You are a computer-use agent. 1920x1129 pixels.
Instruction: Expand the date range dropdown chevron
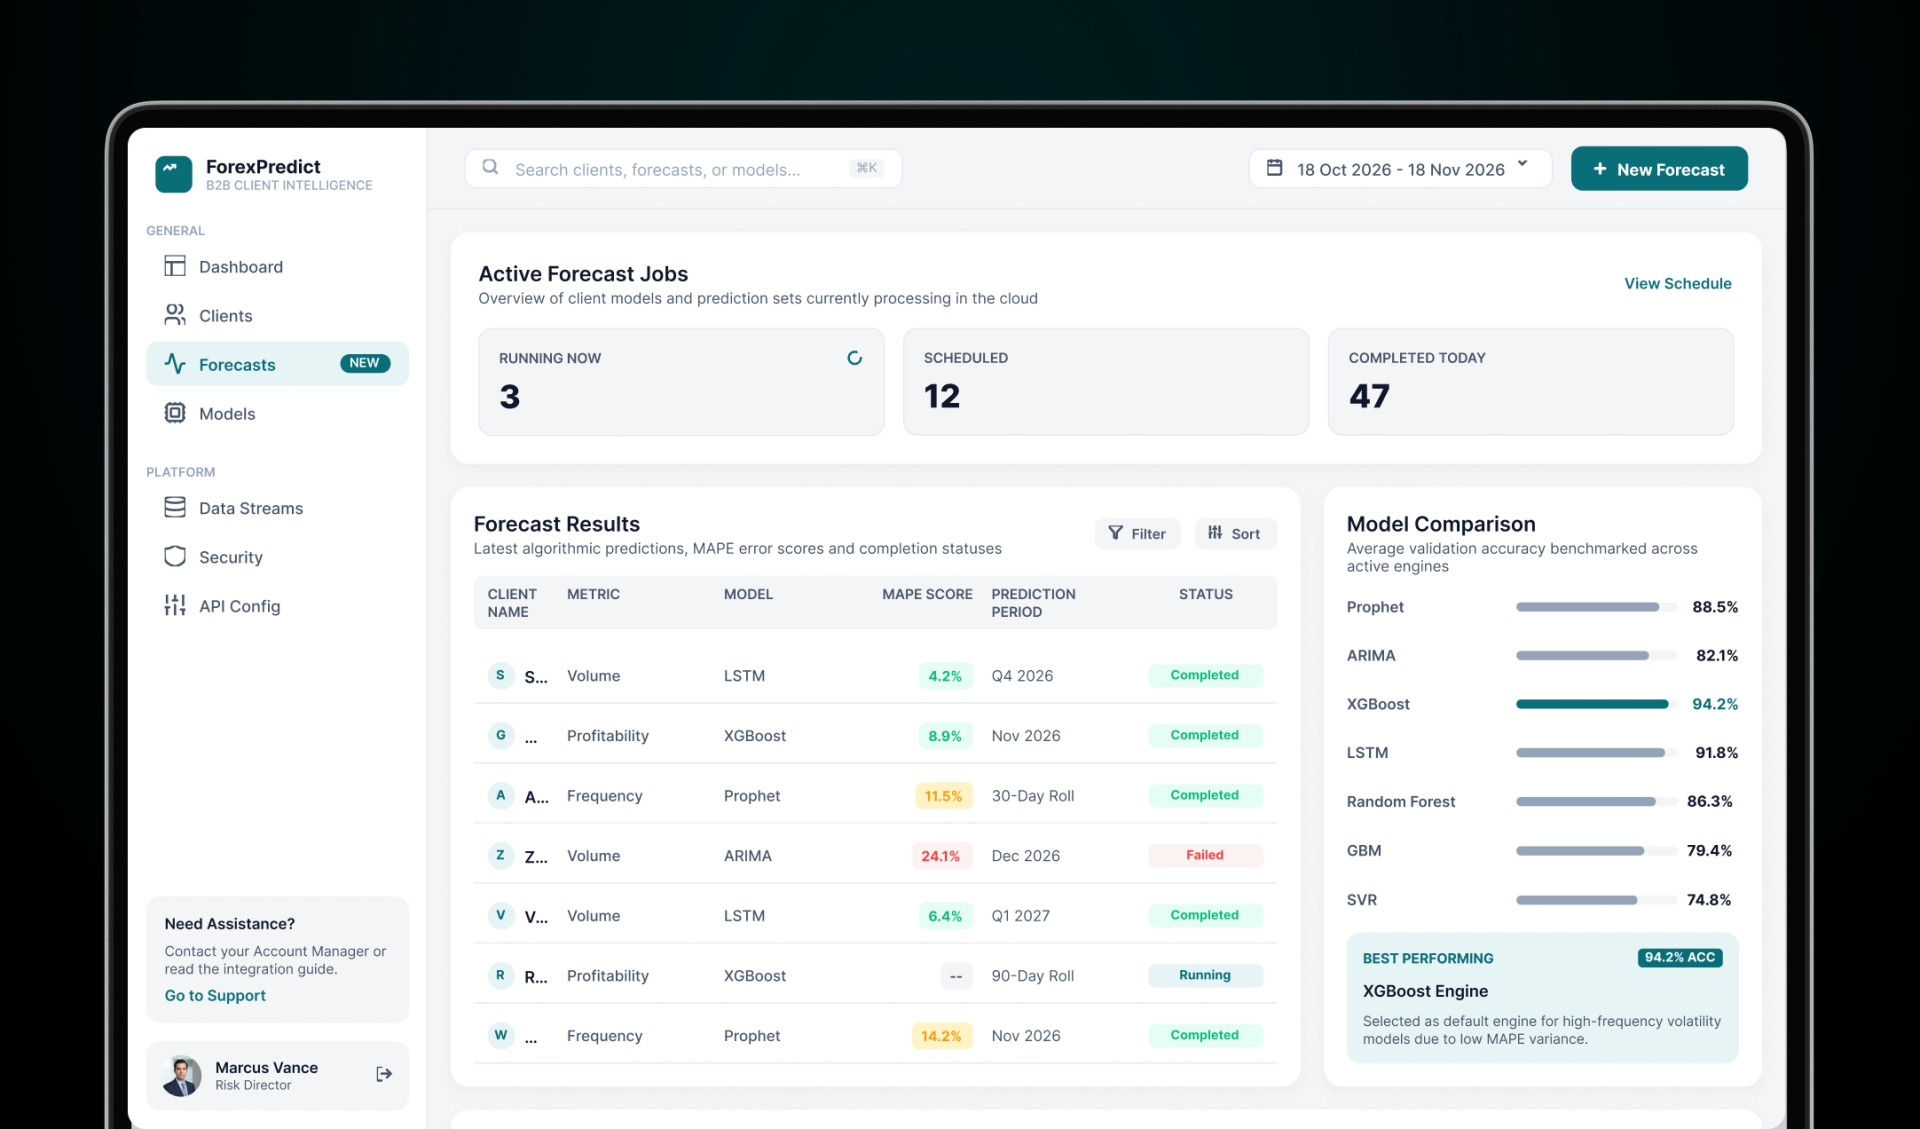click(x=1523, y=165)
